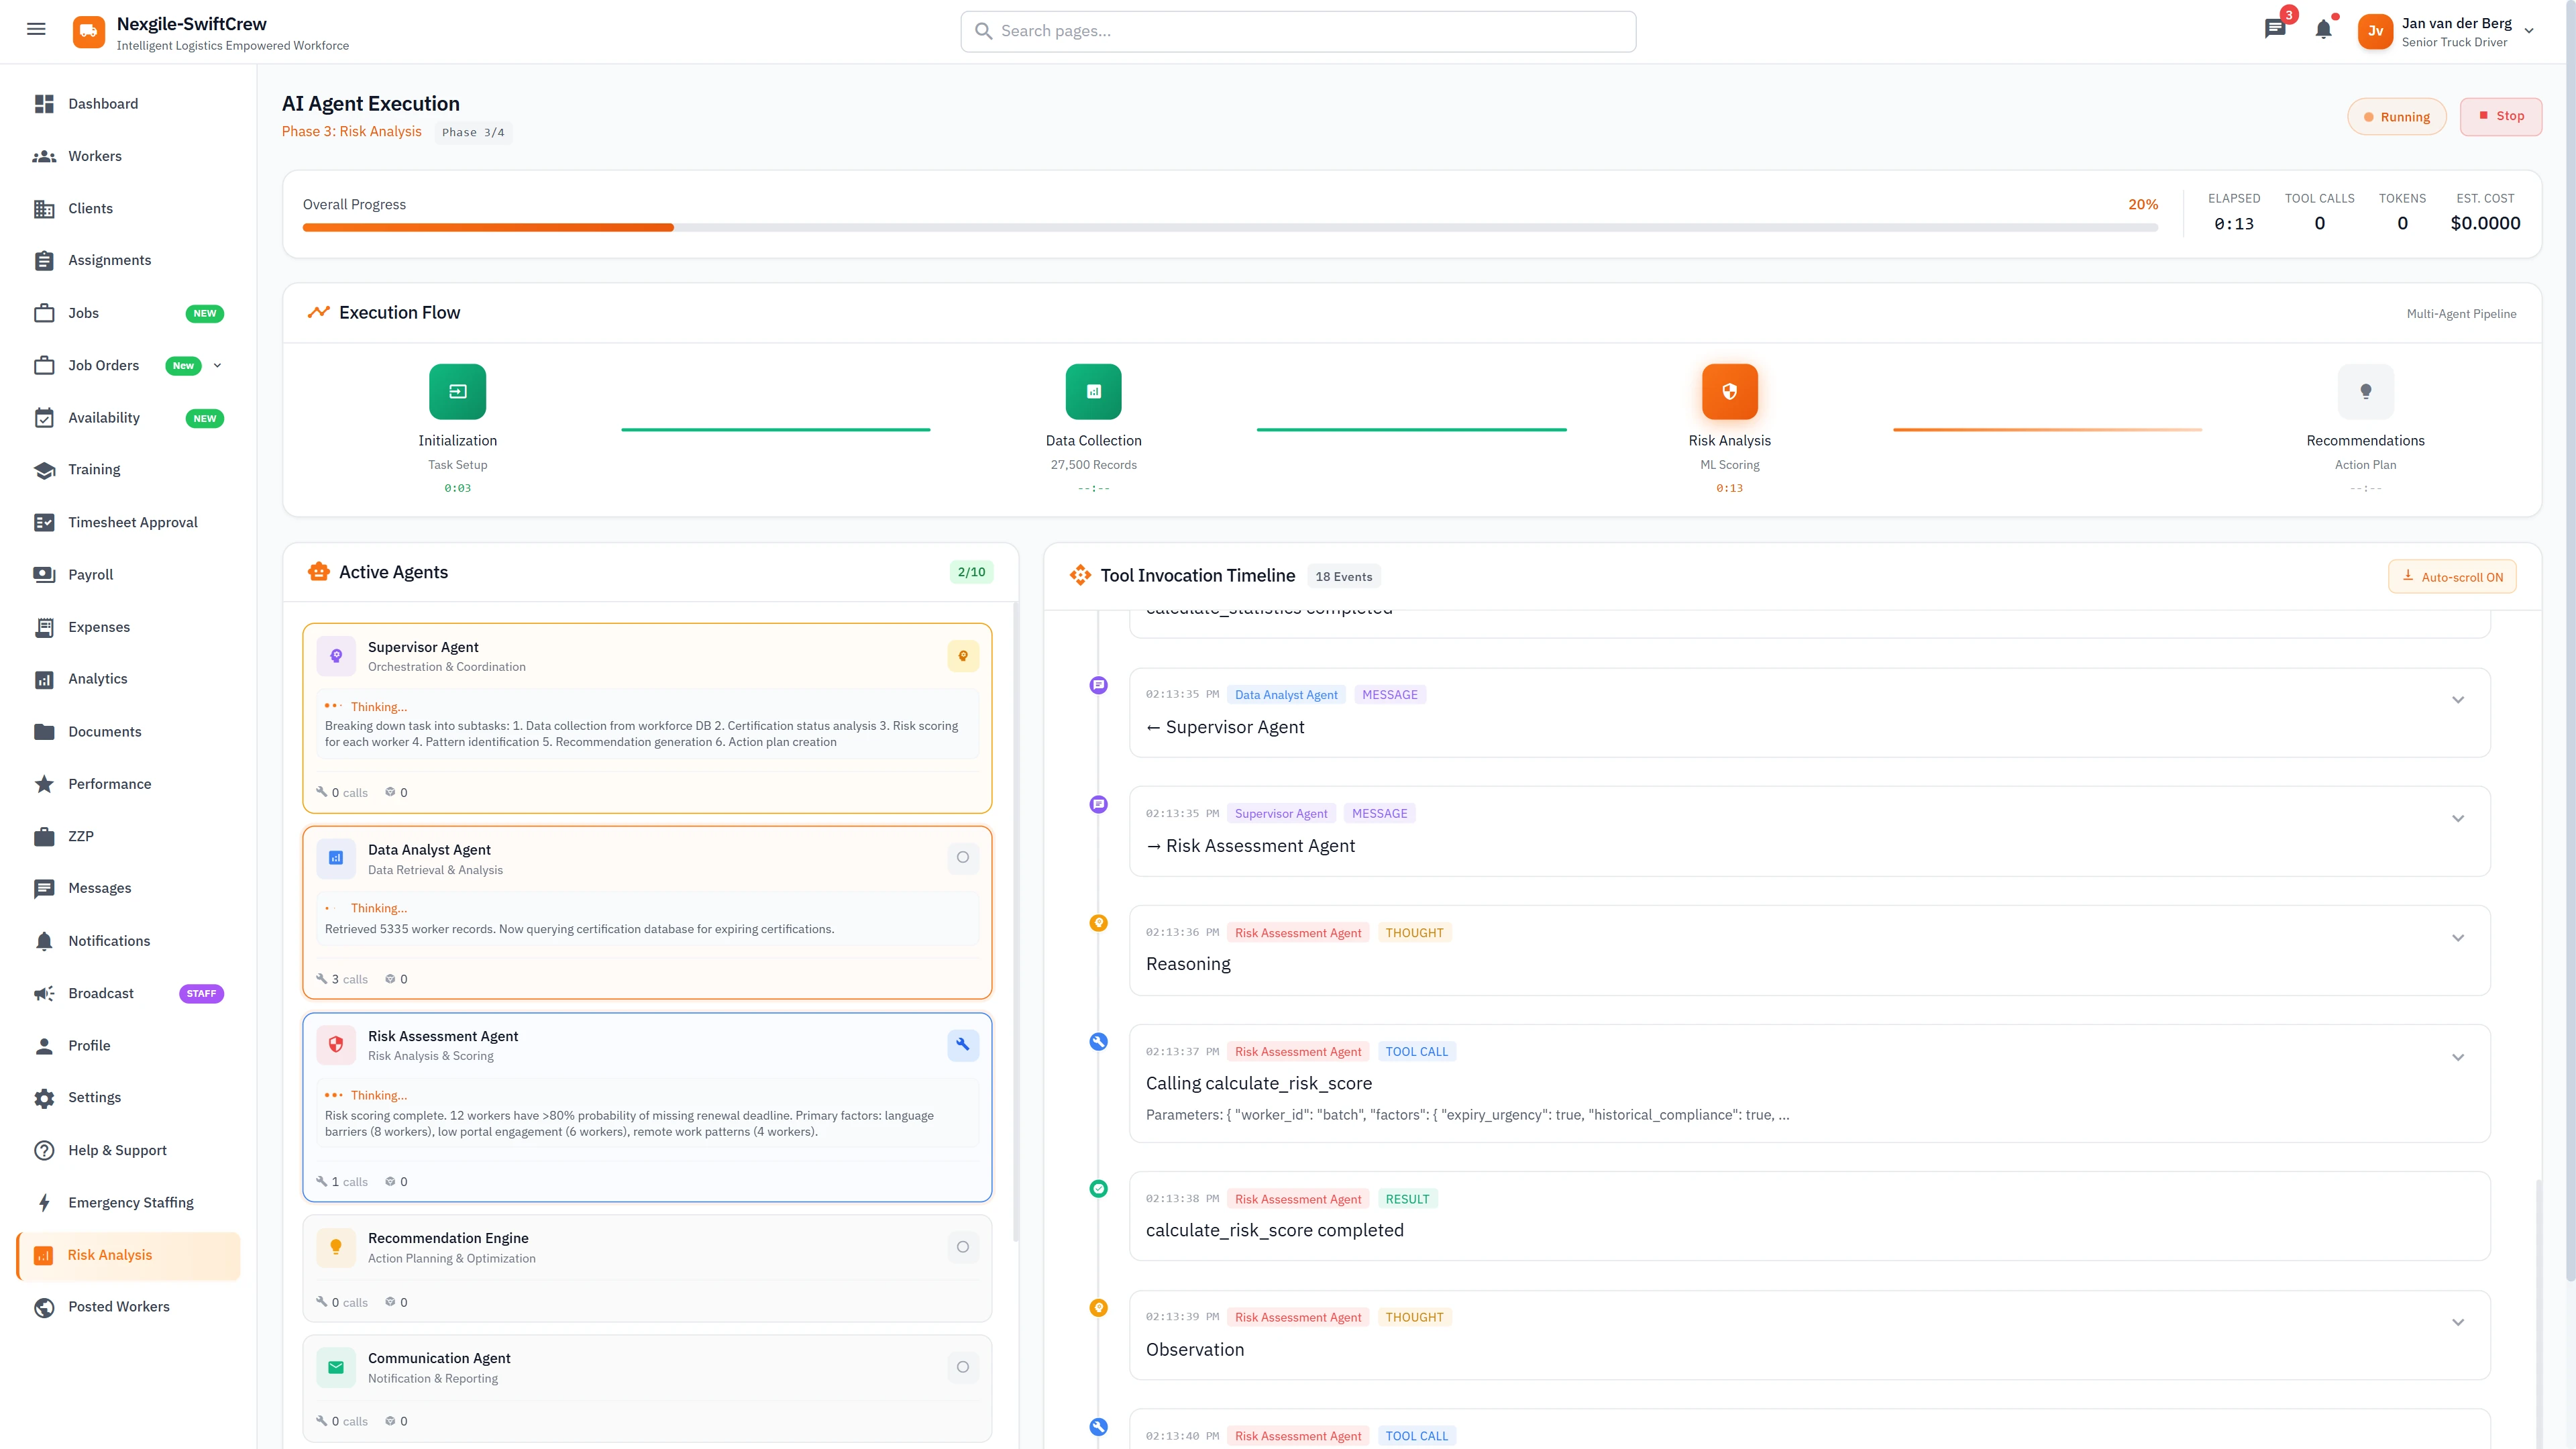Open the Broadcast megaphone icon
Image resolution: width=2576 pixels, height=1449 pixels.
pyautogui.click(x=45, y=993)
